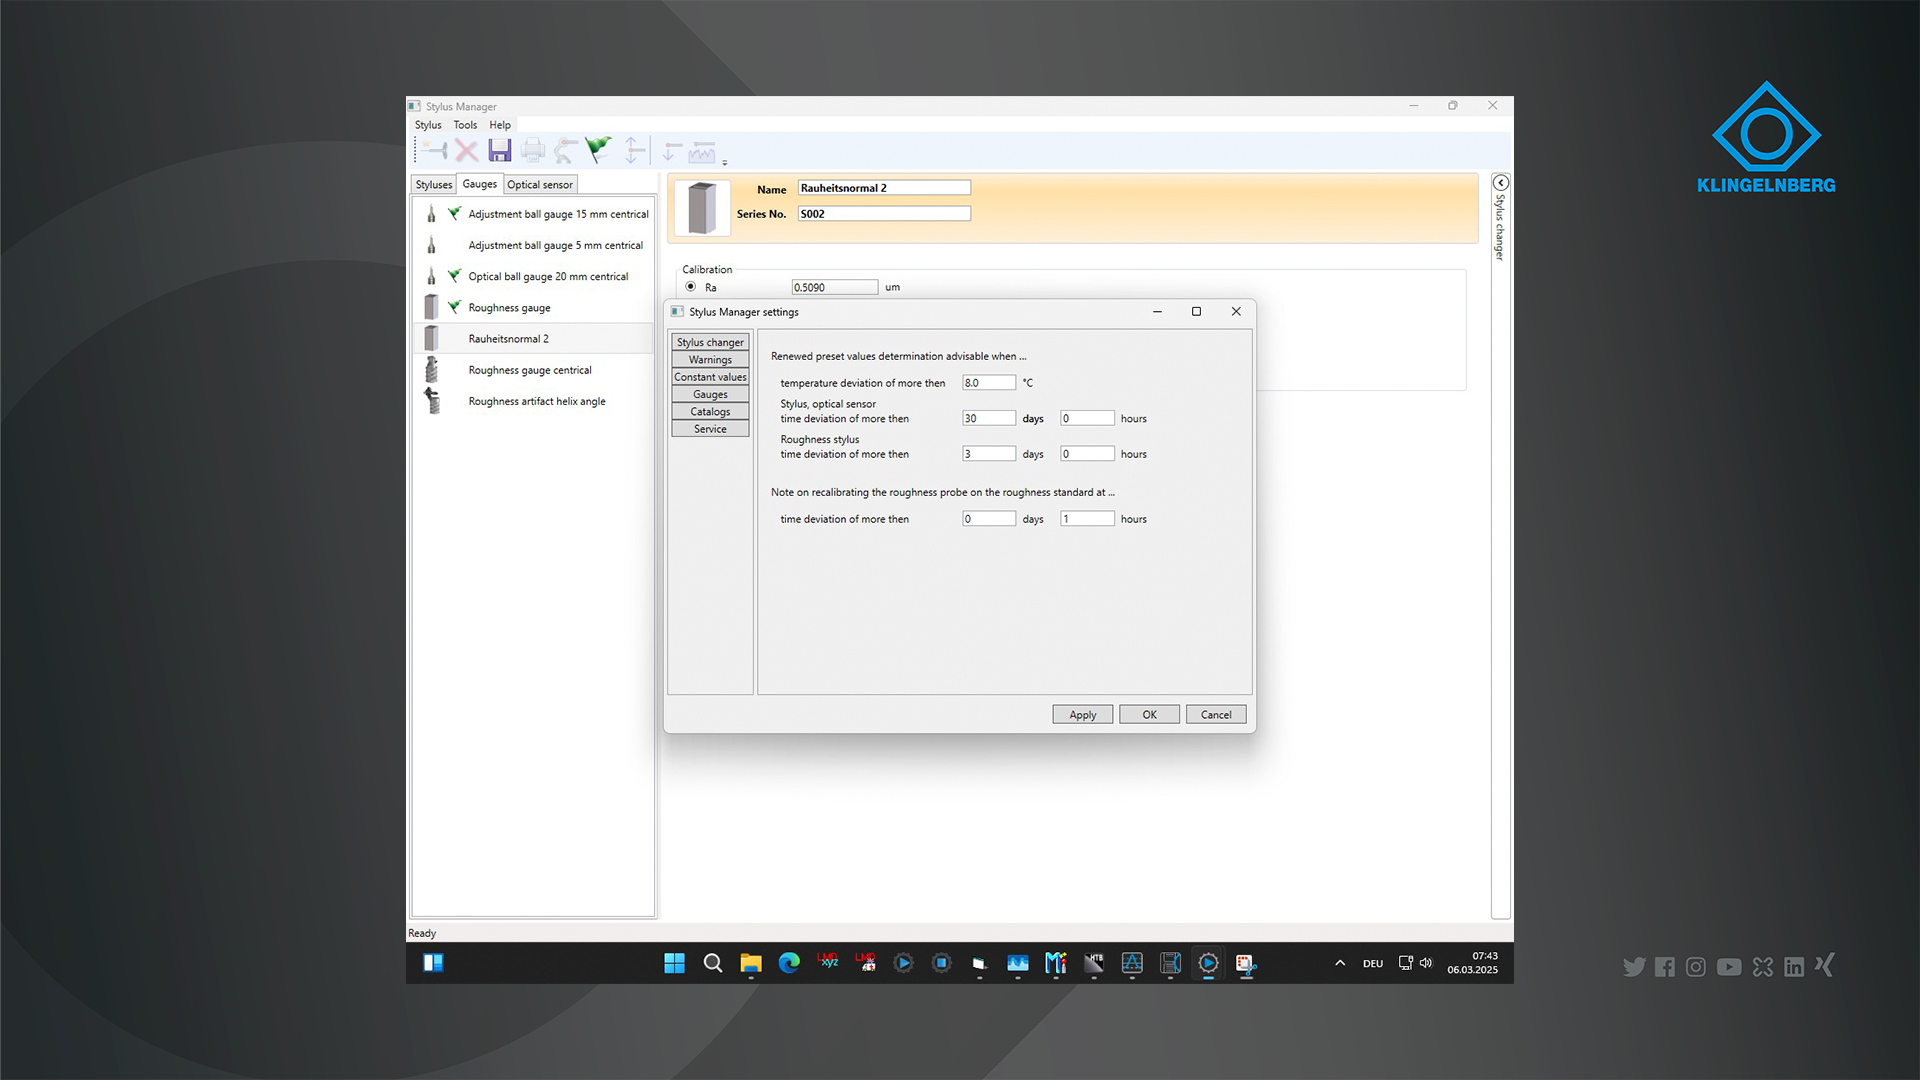The height and width of the screenshot is (1080, 1920).
Task: Click the Widgets icon at taskbar left
Action: coord(433,963)
